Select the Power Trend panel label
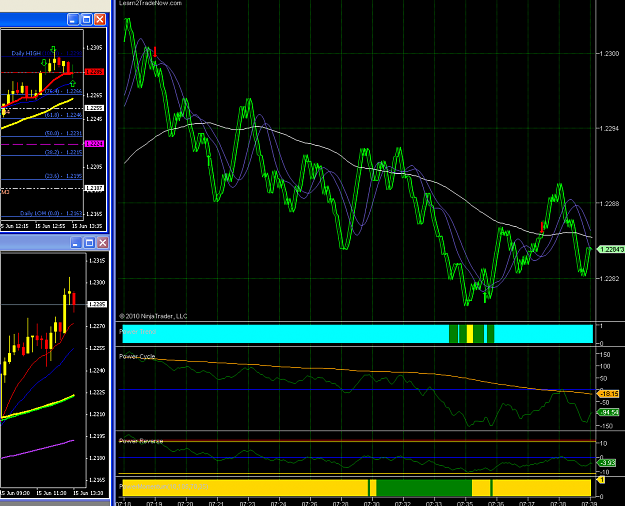Viewport: 625px width, 506px height. pyautogui.click(x=137, y=332)
